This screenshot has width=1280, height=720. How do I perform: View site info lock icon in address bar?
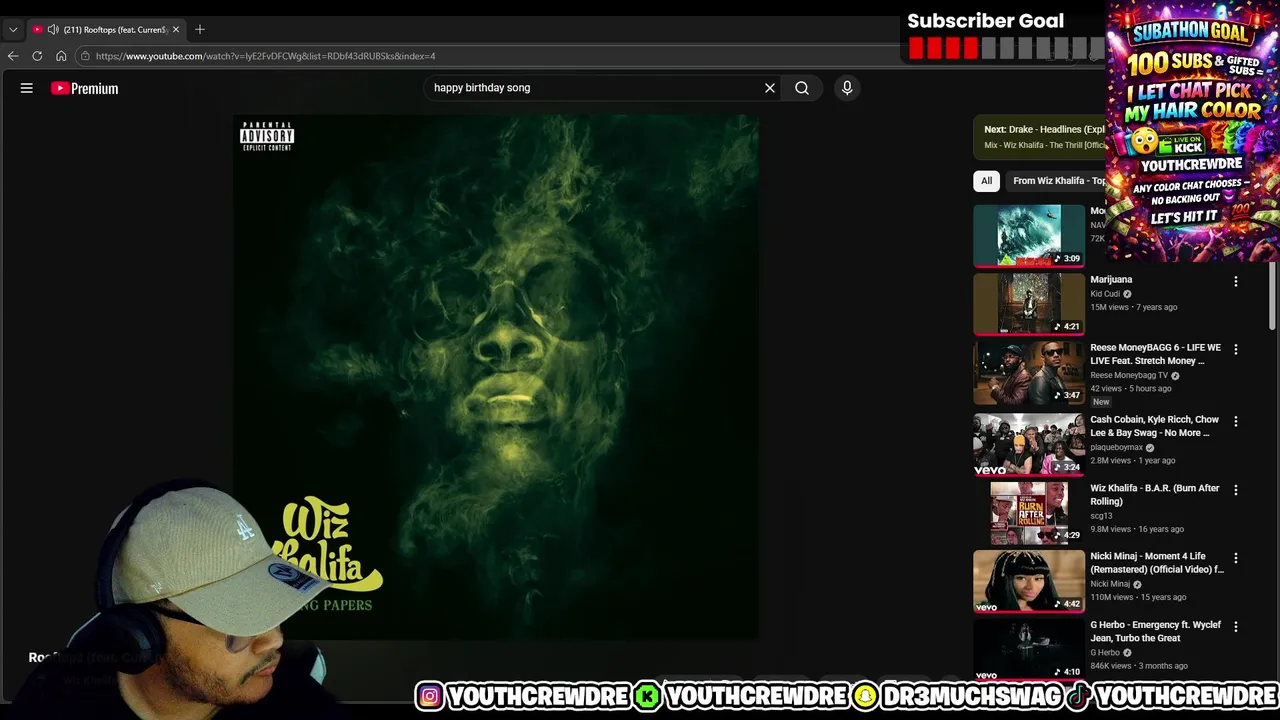(x=85, y=56)
